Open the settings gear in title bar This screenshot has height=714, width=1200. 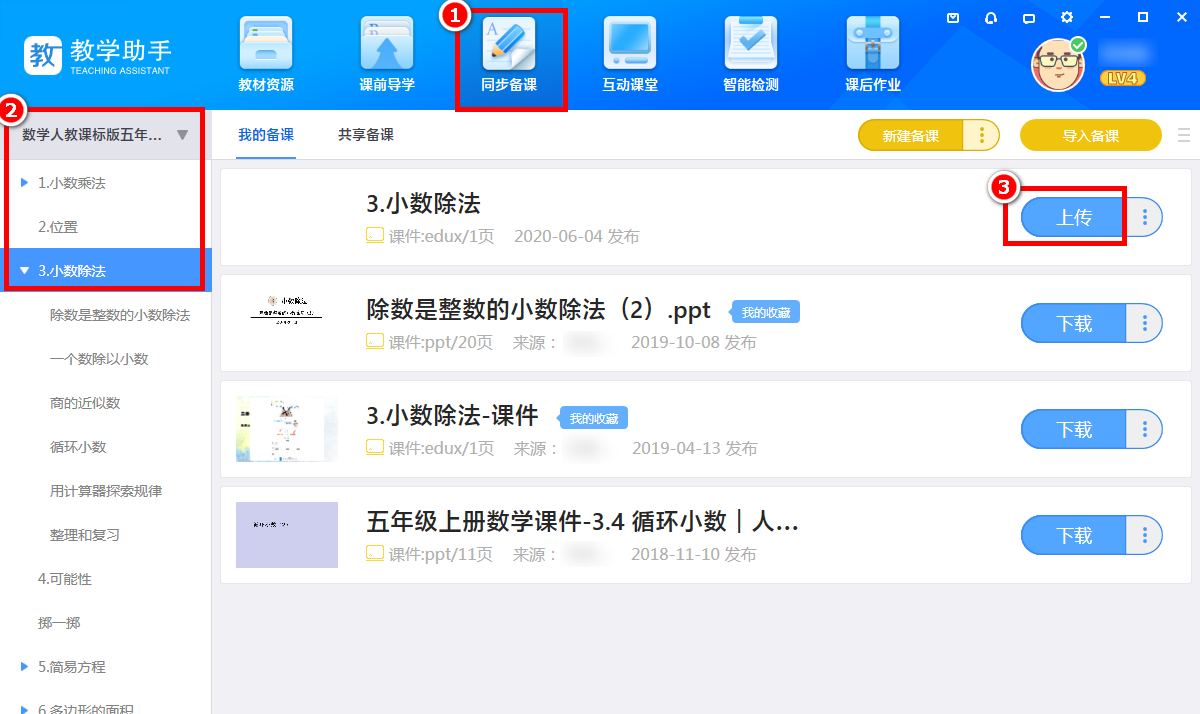point(1067,17)
